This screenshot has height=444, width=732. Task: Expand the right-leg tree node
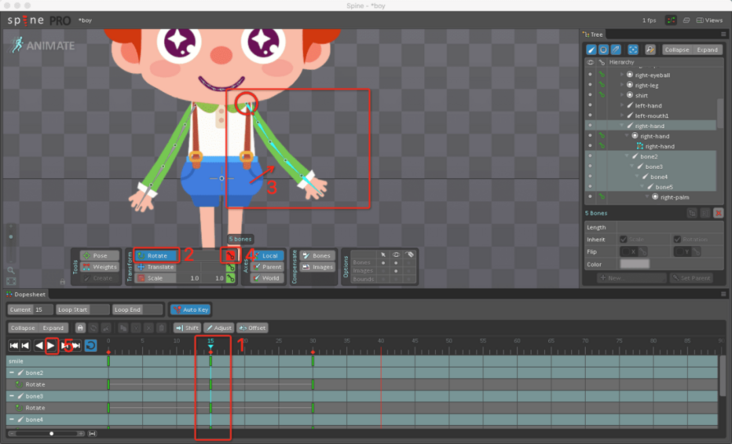click(x=622, y=85)
